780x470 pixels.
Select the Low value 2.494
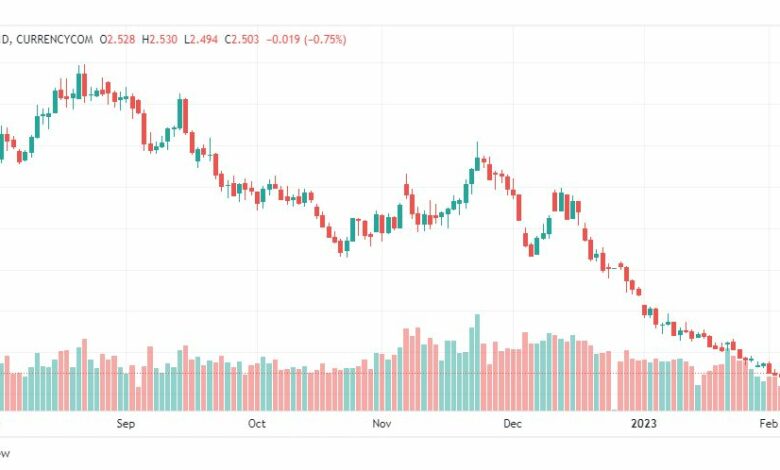pyautogui.click(x=204, y=39)
